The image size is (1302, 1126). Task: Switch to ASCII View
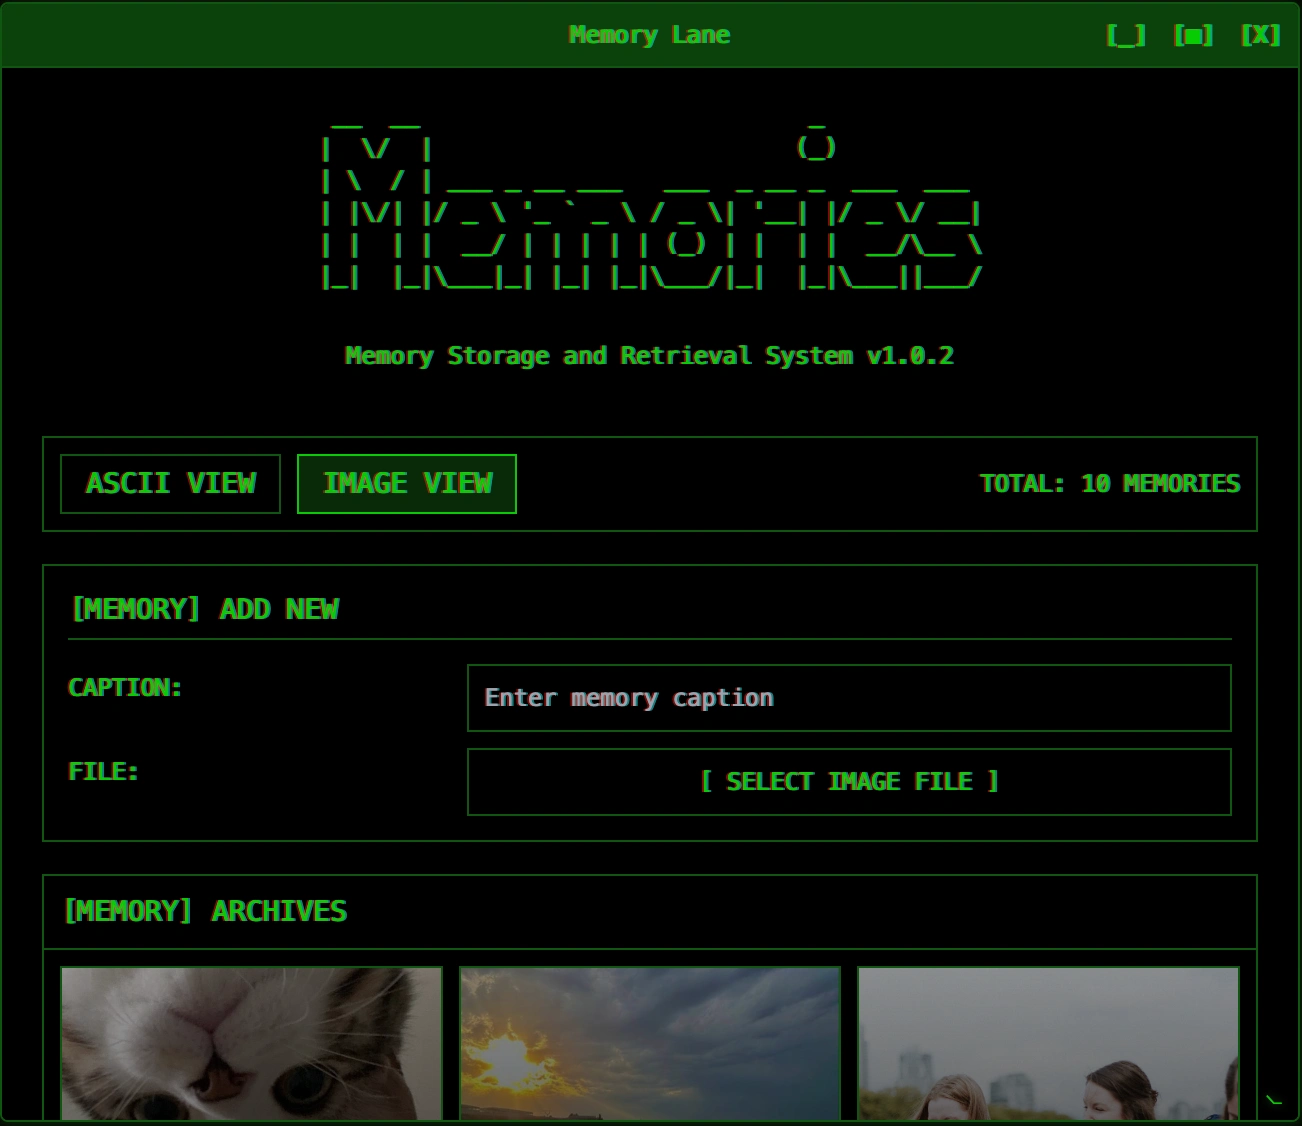coord(170,484)
